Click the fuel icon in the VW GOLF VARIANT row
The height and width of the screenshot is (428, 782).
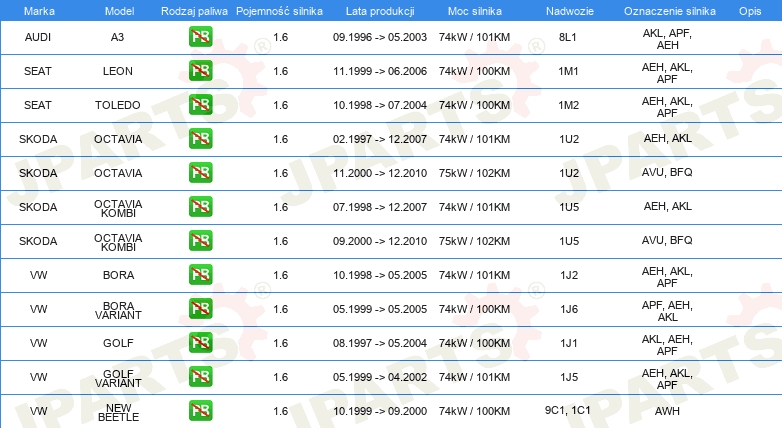pos(200,377)
